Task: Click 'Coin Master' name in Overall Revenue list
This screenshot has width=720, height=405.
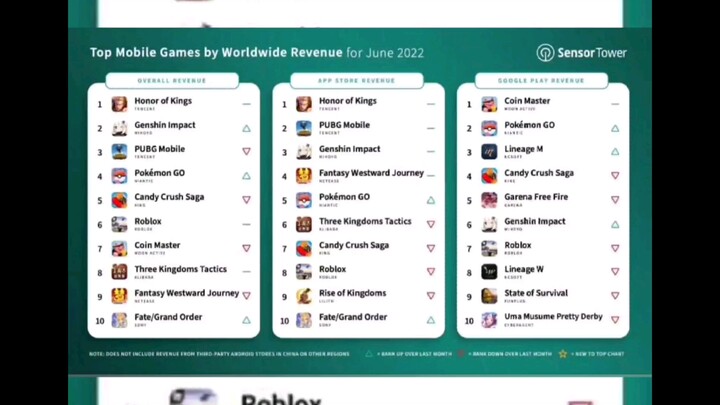Action: point(157,245)
